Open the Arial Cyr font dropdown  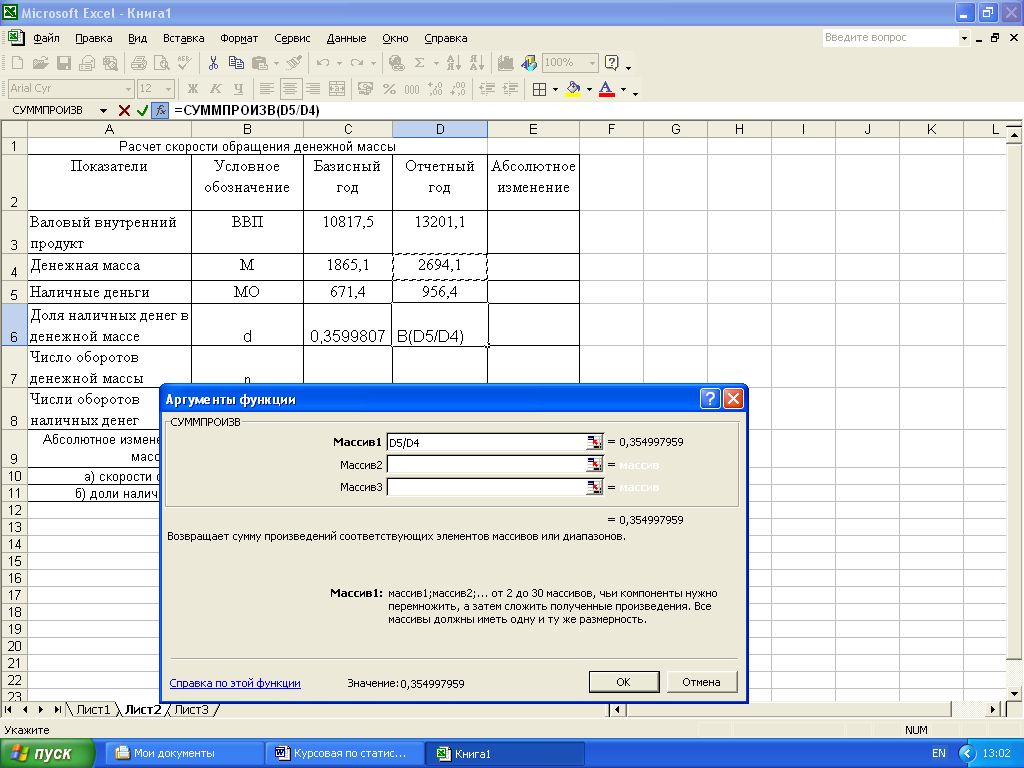pos(128,89)
